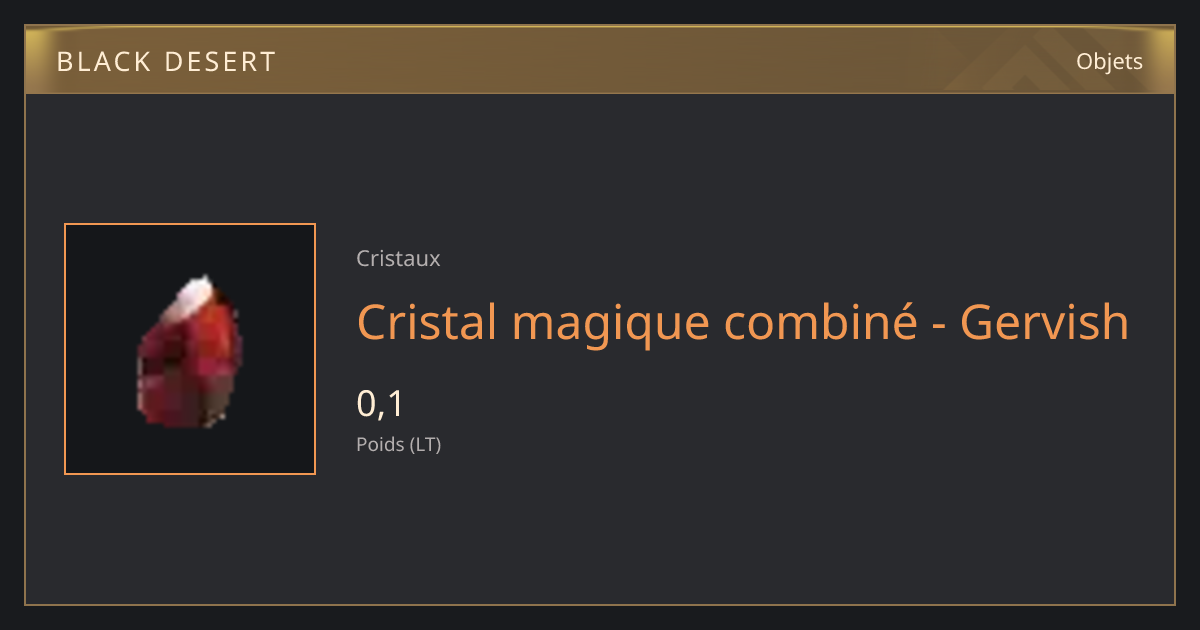This screenshot has height=630, width=1200.
Task: Select the 0,1 weight value
Action: 380,404
